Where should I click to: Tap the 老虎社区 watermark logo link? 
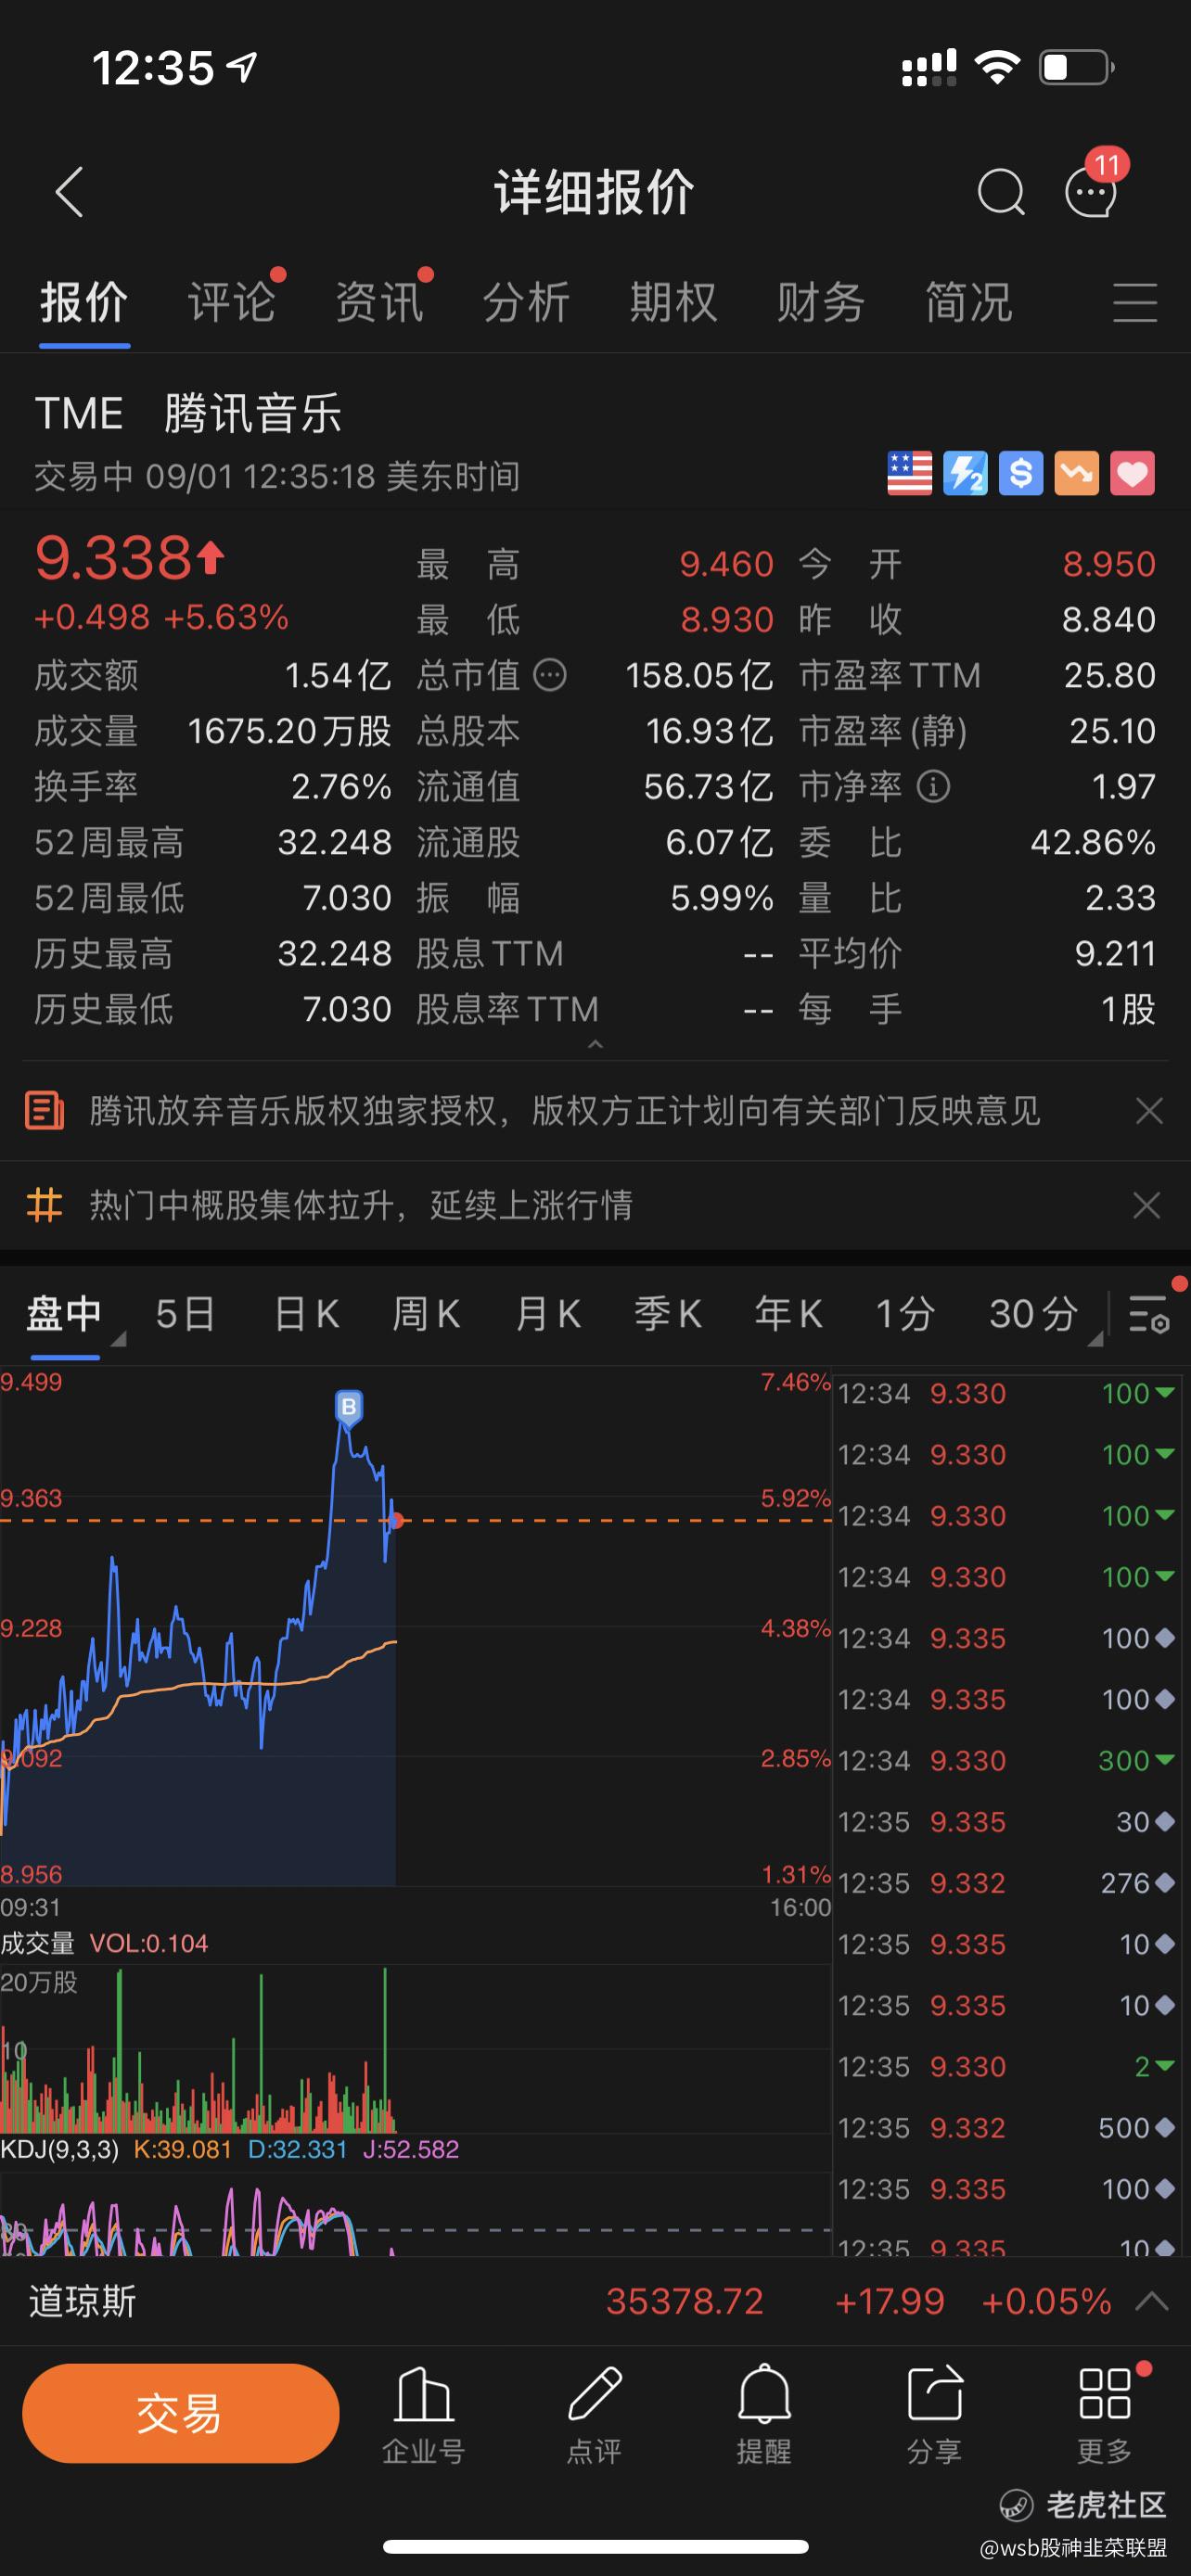point(1083,2504)
